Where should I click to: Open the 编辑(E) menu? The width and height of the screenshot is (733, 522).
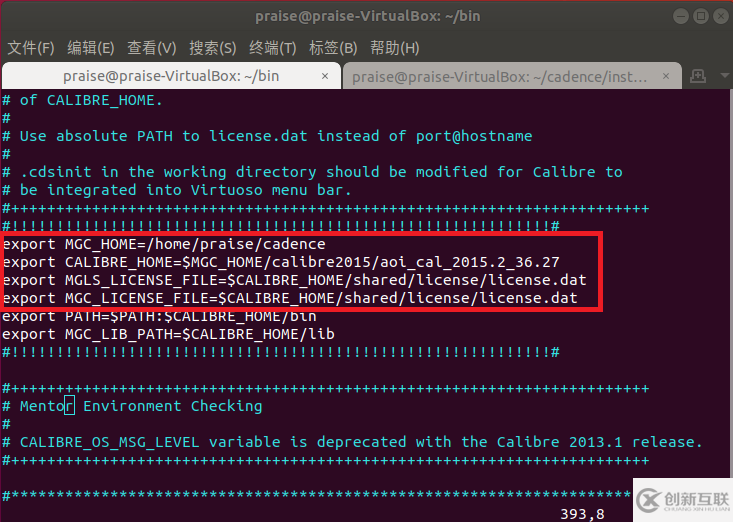[x=91, y=48]
